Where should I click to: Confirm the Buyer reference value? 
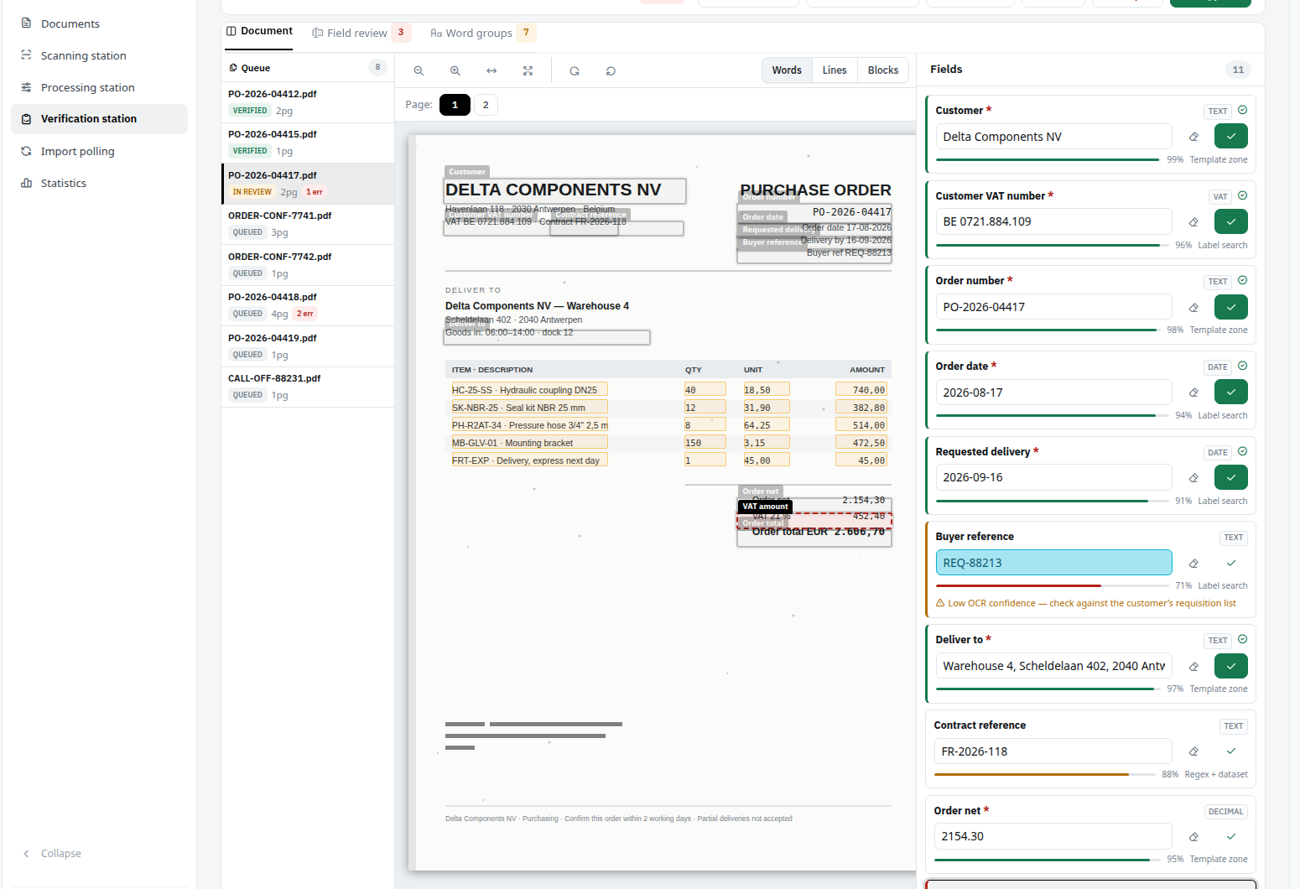click(1231, 563)
